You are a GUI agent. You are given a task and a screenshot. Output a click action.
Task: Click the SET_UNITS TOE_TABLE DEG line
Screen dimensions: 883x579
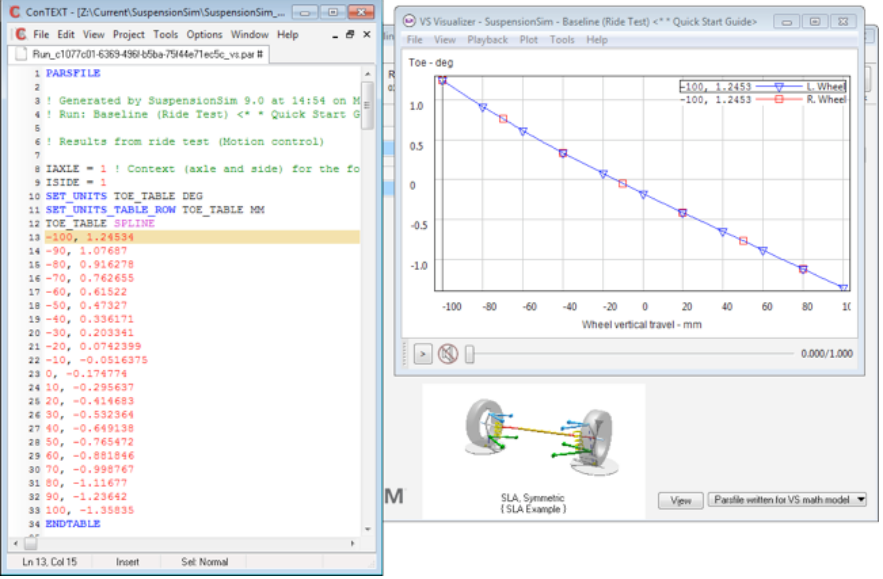click(124, 196)
